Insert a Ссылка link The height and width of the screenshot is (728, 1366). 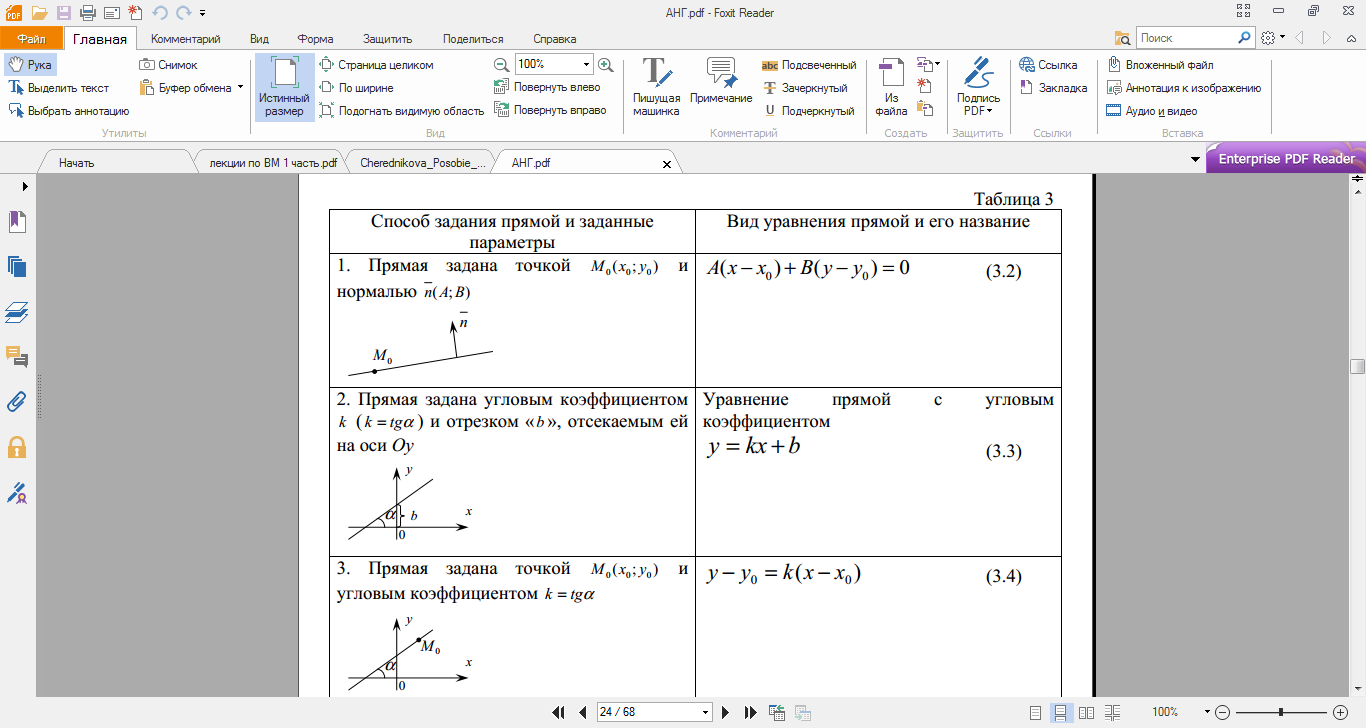(1049, 65)
